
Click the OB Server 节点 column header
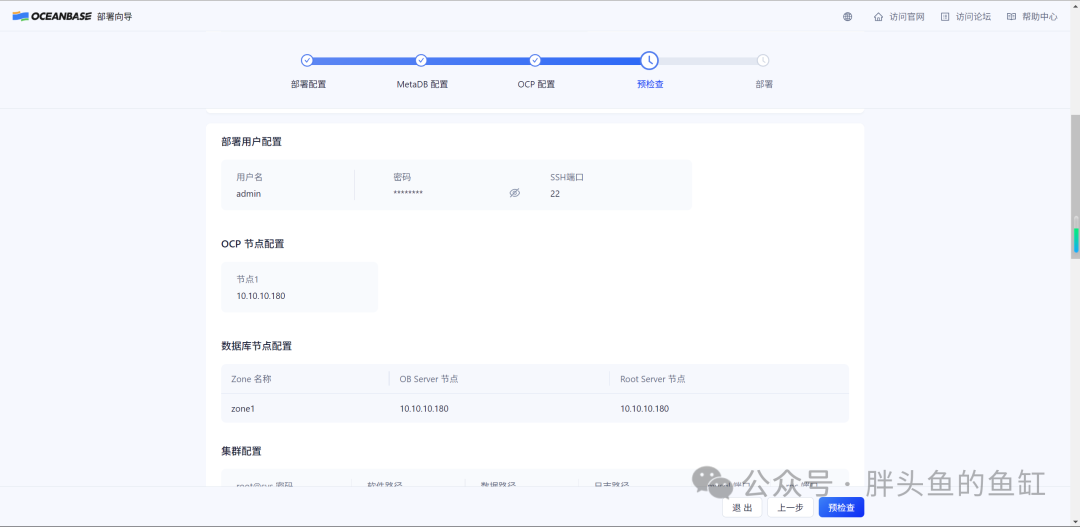[x=429, y=379]
